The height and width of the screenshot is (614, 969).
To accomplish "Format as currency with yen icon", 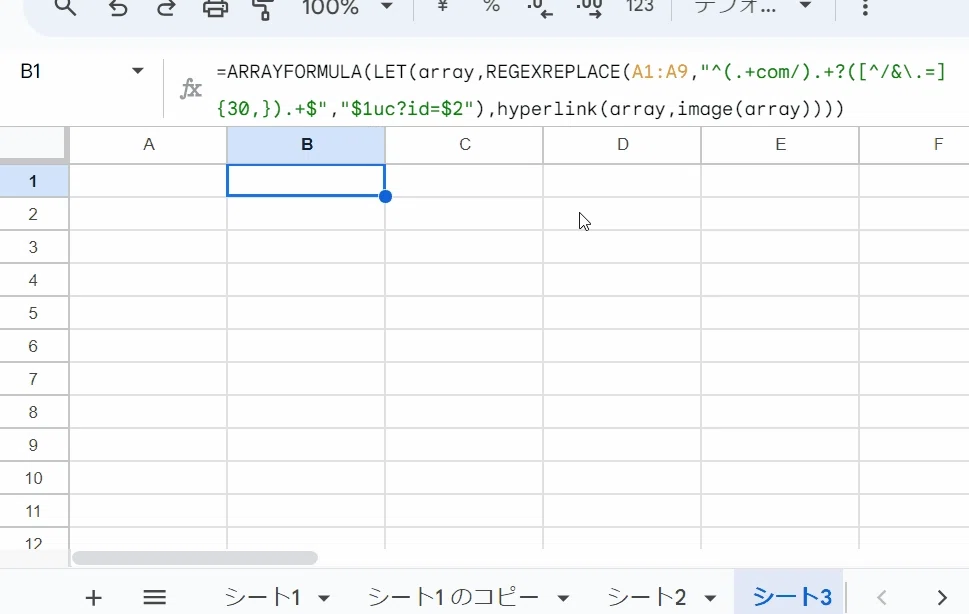I will coord(442,6).
